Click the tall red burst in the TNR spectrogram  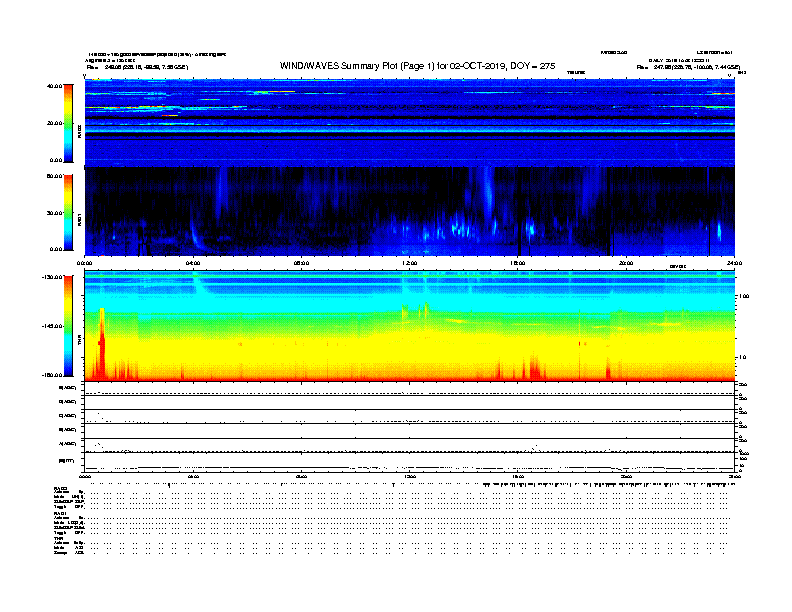pyautogui.click(x=102, y=343)
